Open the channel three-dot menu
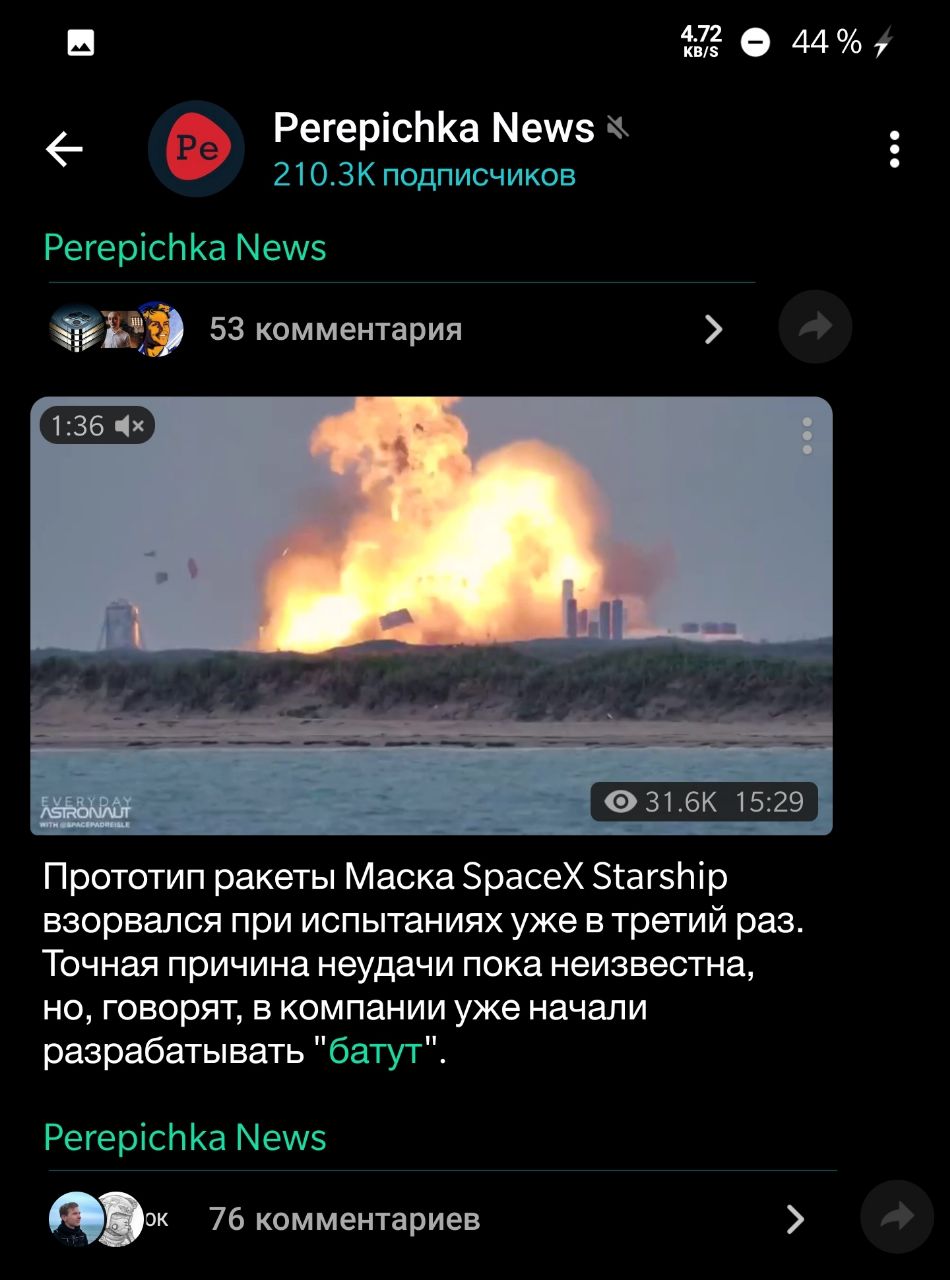Screen dimensions: 950x1280 coord(894,150)
